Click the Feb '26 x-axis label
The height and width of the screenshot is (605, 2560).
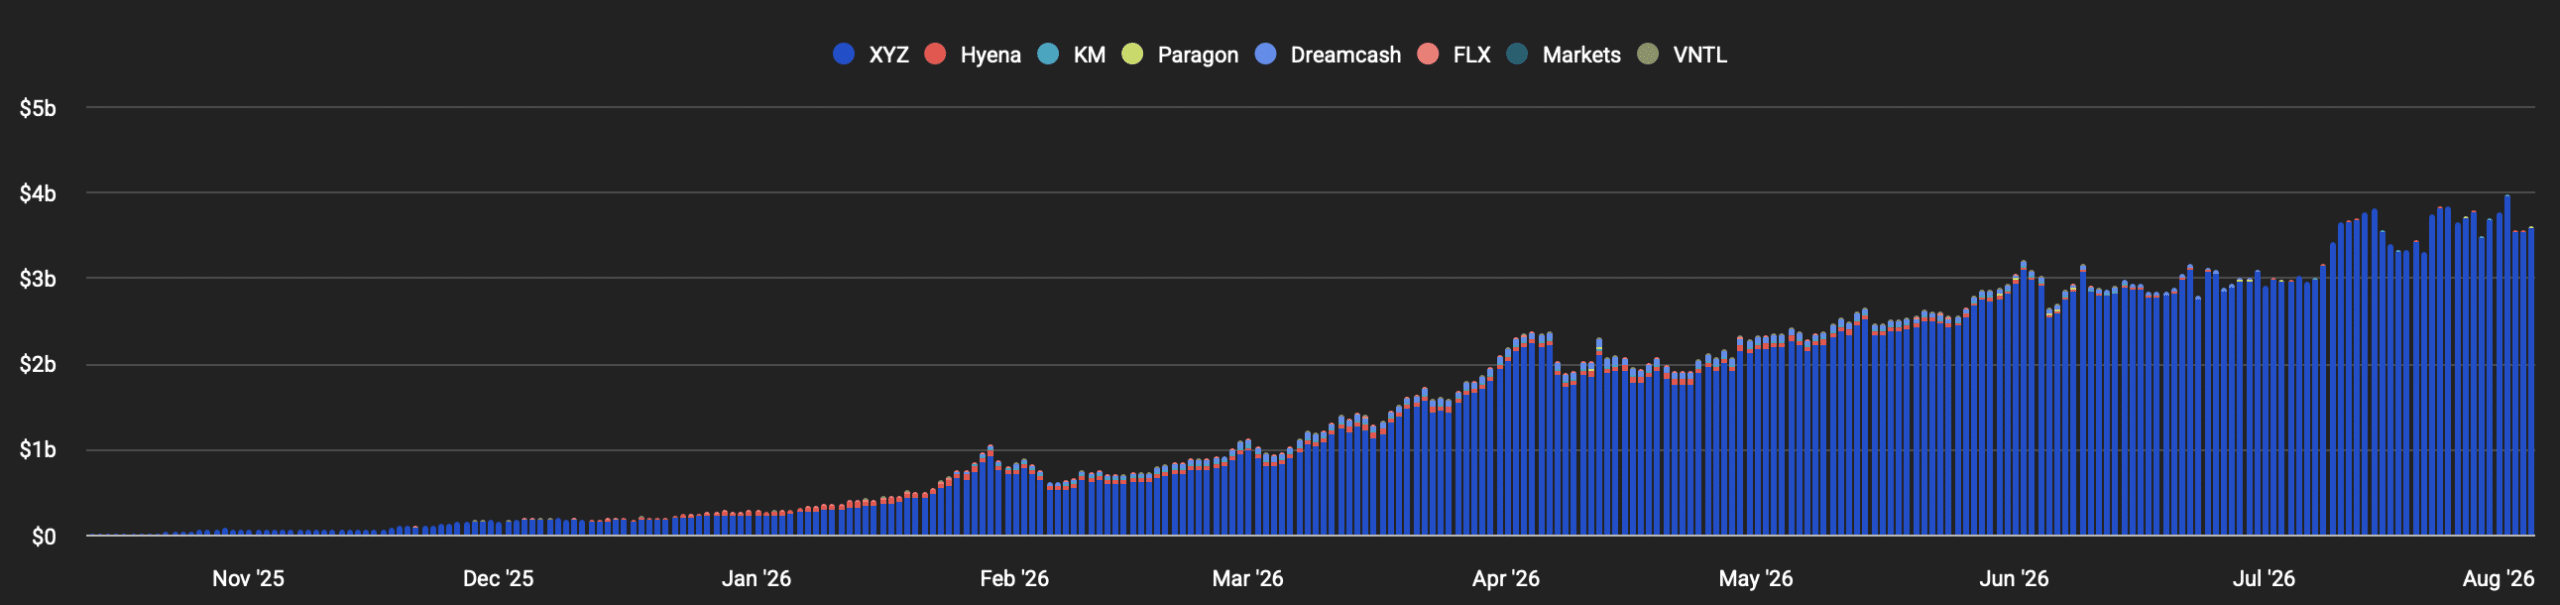tap(1014, 579)
